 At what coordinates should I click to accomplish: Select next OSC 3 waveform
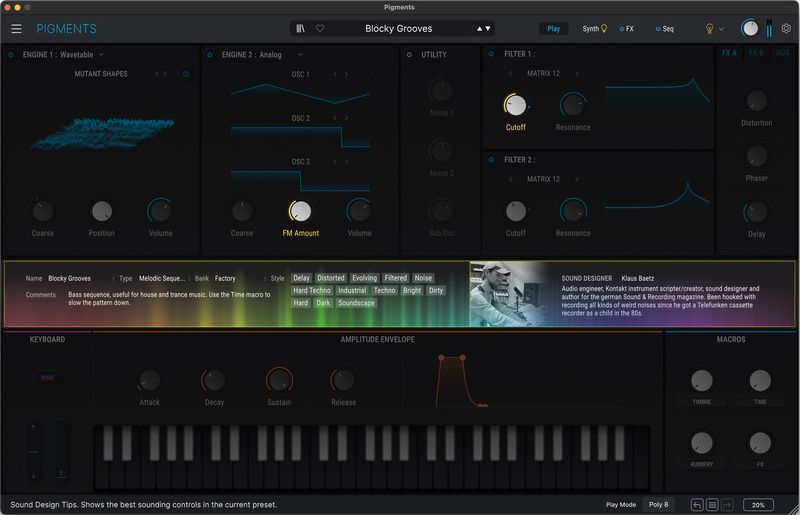(x=346, y=162)
